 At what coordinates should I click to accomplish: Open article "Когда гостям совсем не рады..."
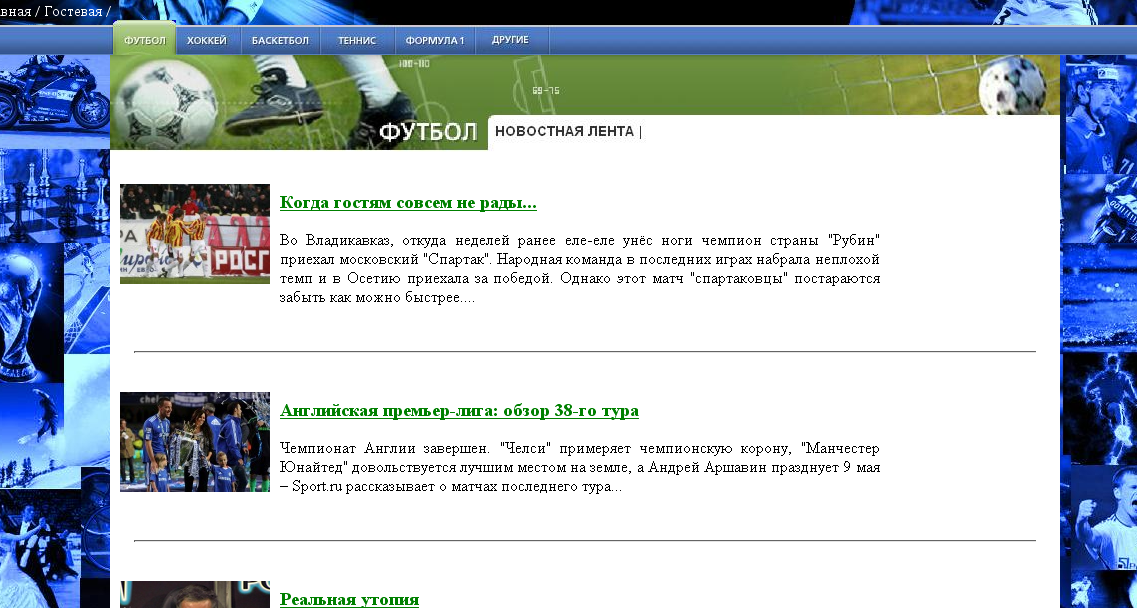[408, 202]
